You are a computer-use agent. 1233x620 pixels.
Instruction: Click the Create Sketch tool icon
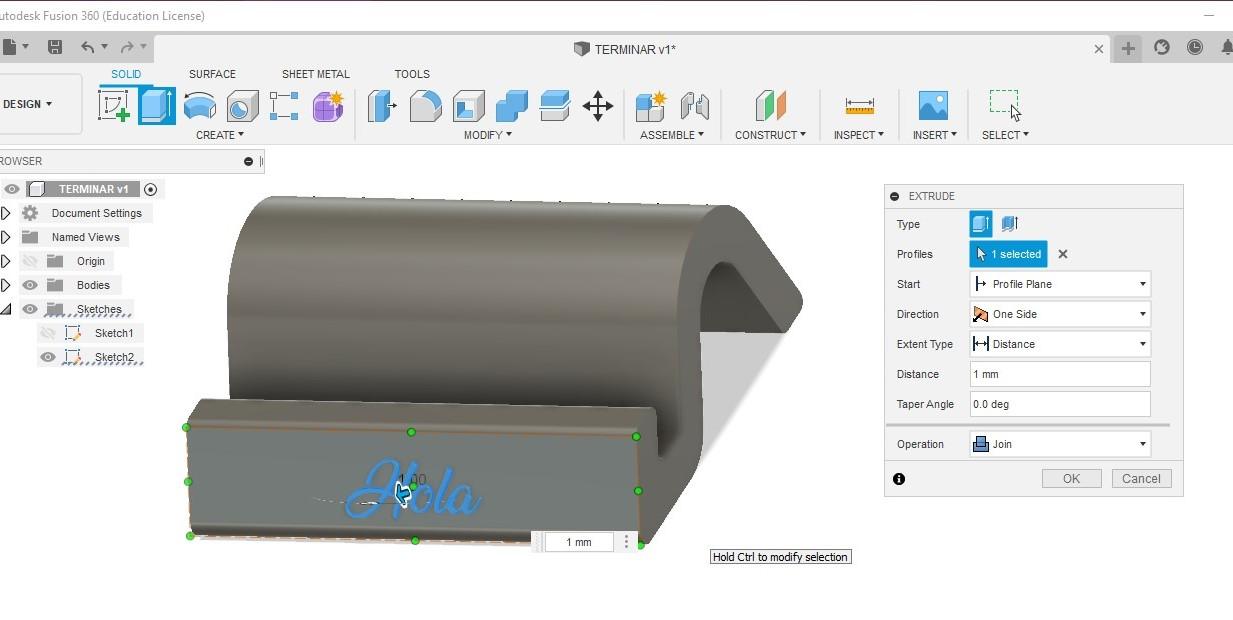114,105
